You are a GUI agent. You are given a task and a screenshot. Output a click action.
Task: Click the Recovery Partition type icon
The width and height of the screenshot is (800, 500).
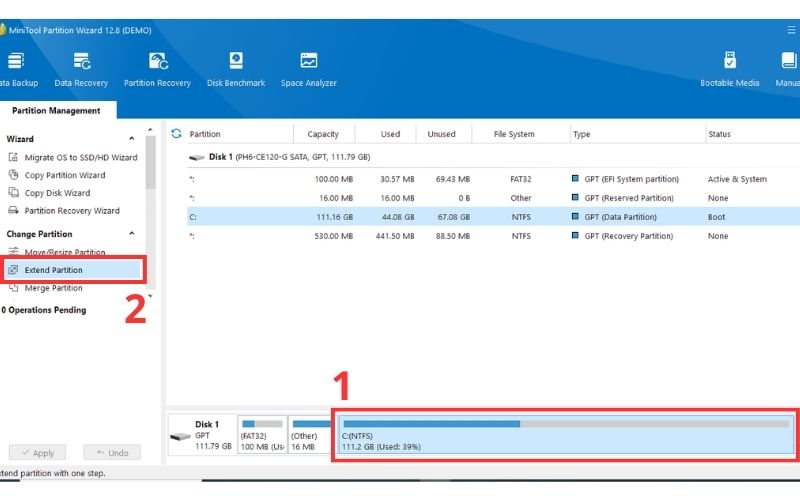pyautogui.click(x=575, y=235)
